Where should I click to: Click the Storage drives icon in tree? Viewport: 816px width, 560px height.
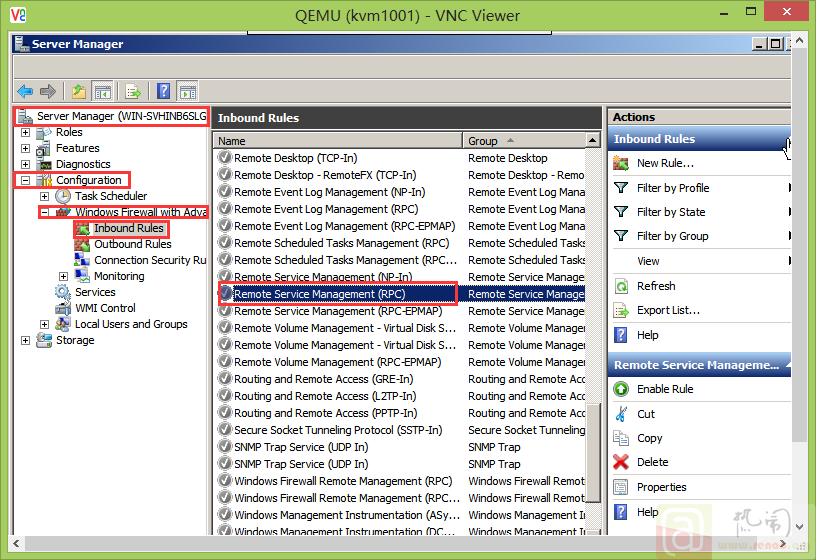(x=44, y=340)
